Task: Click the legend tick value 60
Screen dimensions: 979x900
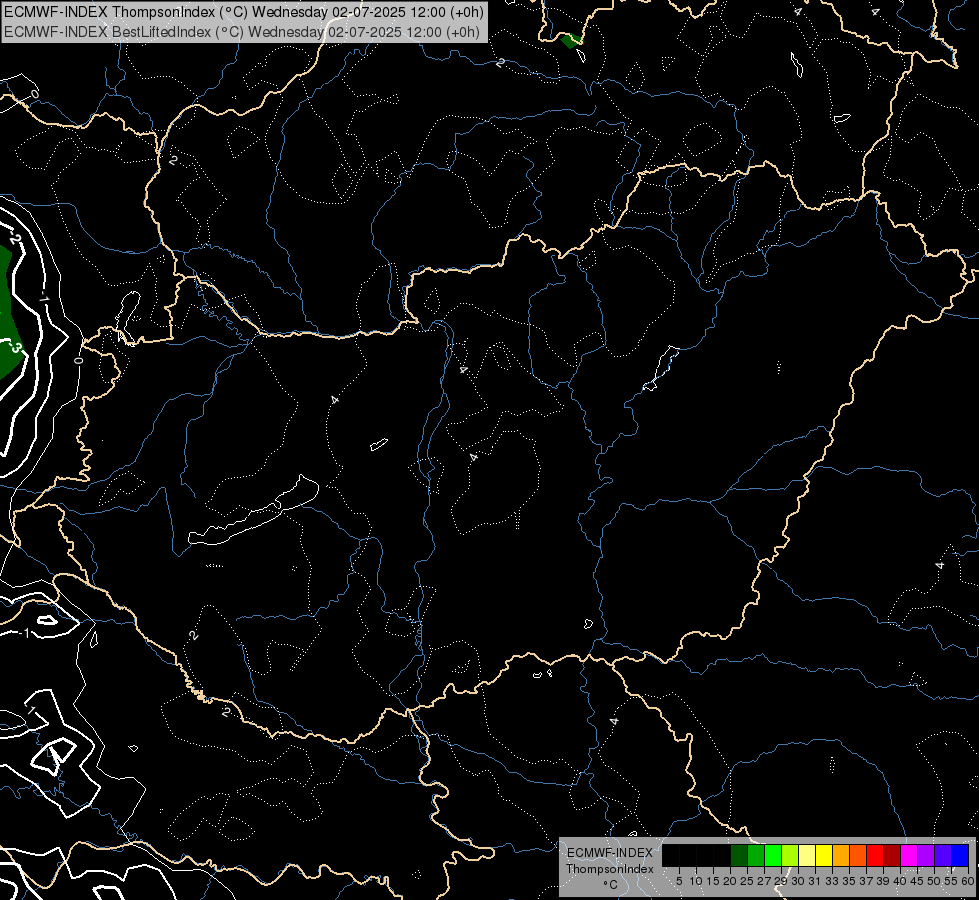Action: tap(968, 881)
